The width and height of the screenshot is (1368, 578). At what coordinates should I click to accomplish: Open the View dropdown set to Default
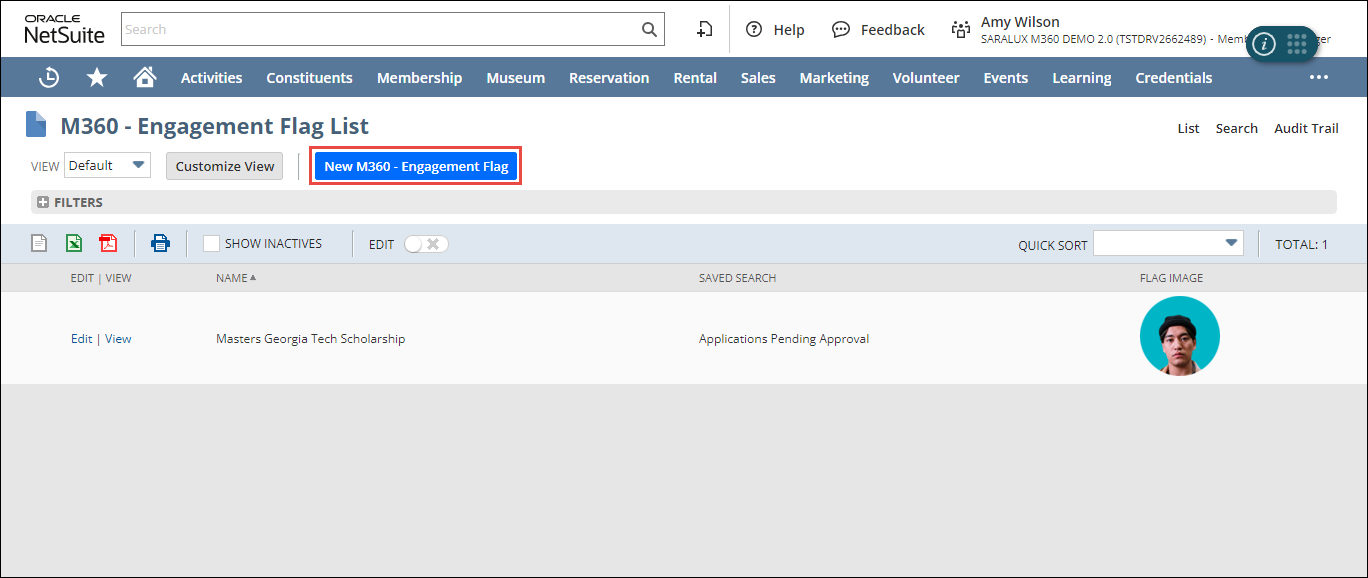click(107, 166)
